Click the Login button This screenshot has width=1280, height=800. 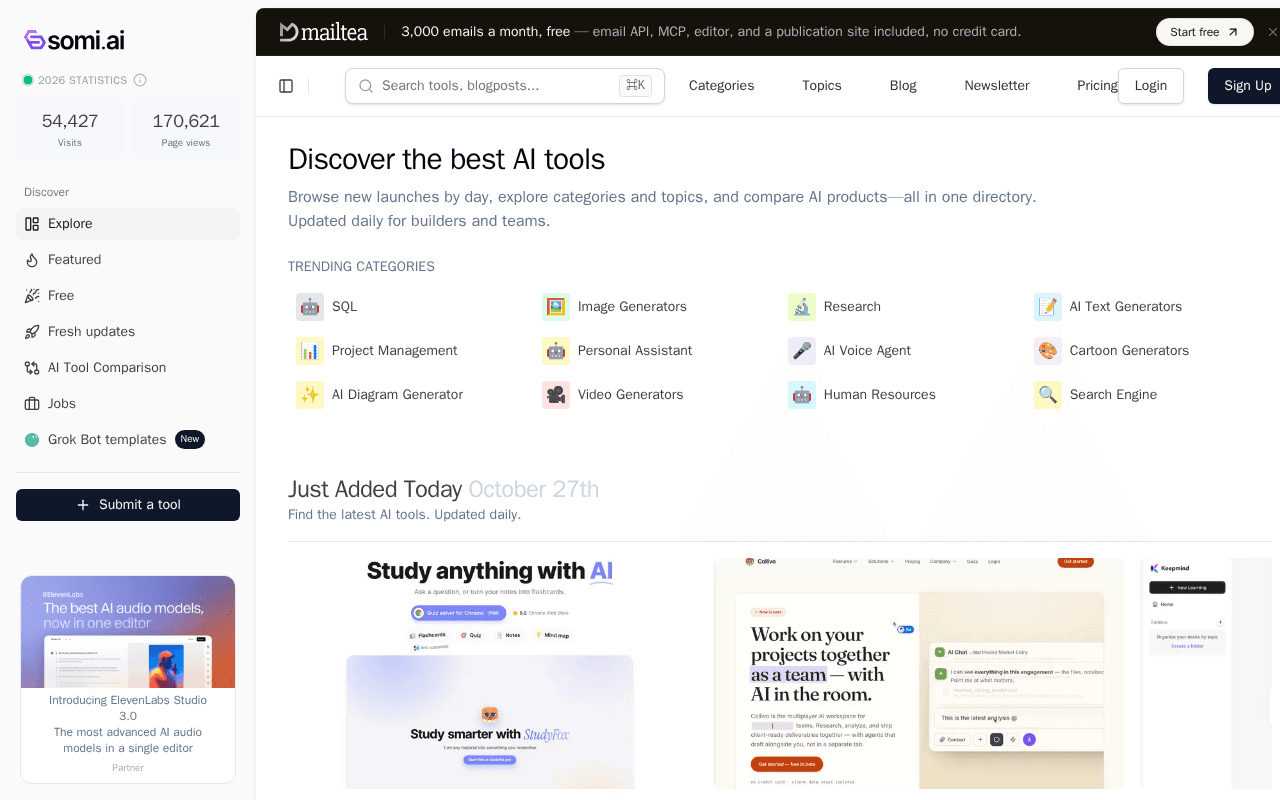point(1151,86)
